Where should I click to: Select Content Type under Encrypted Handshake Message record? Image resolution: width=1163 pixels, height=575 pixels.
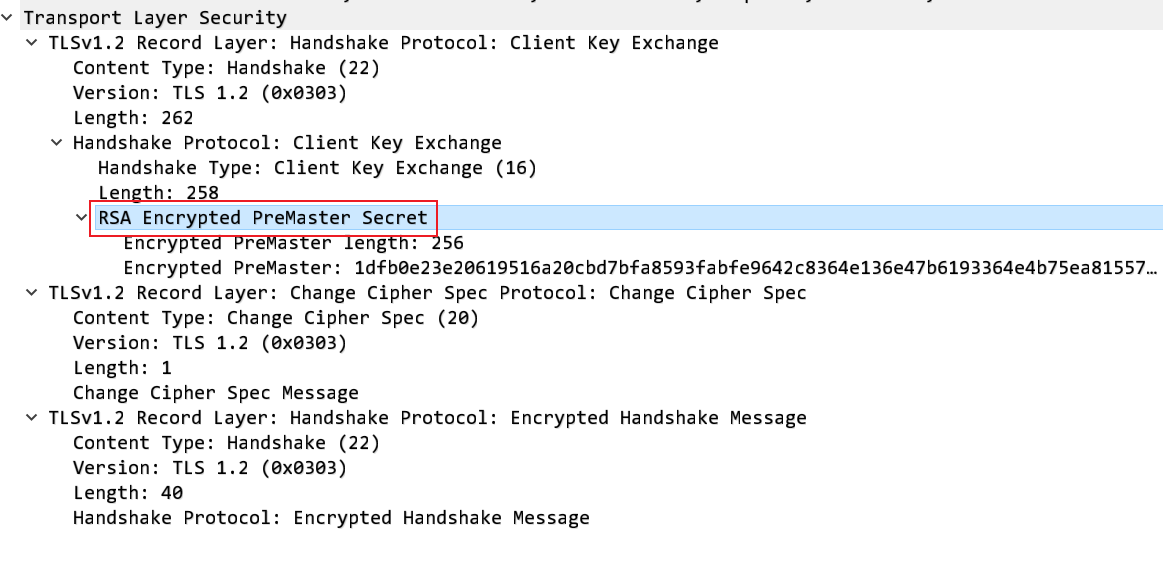[226, 443]
